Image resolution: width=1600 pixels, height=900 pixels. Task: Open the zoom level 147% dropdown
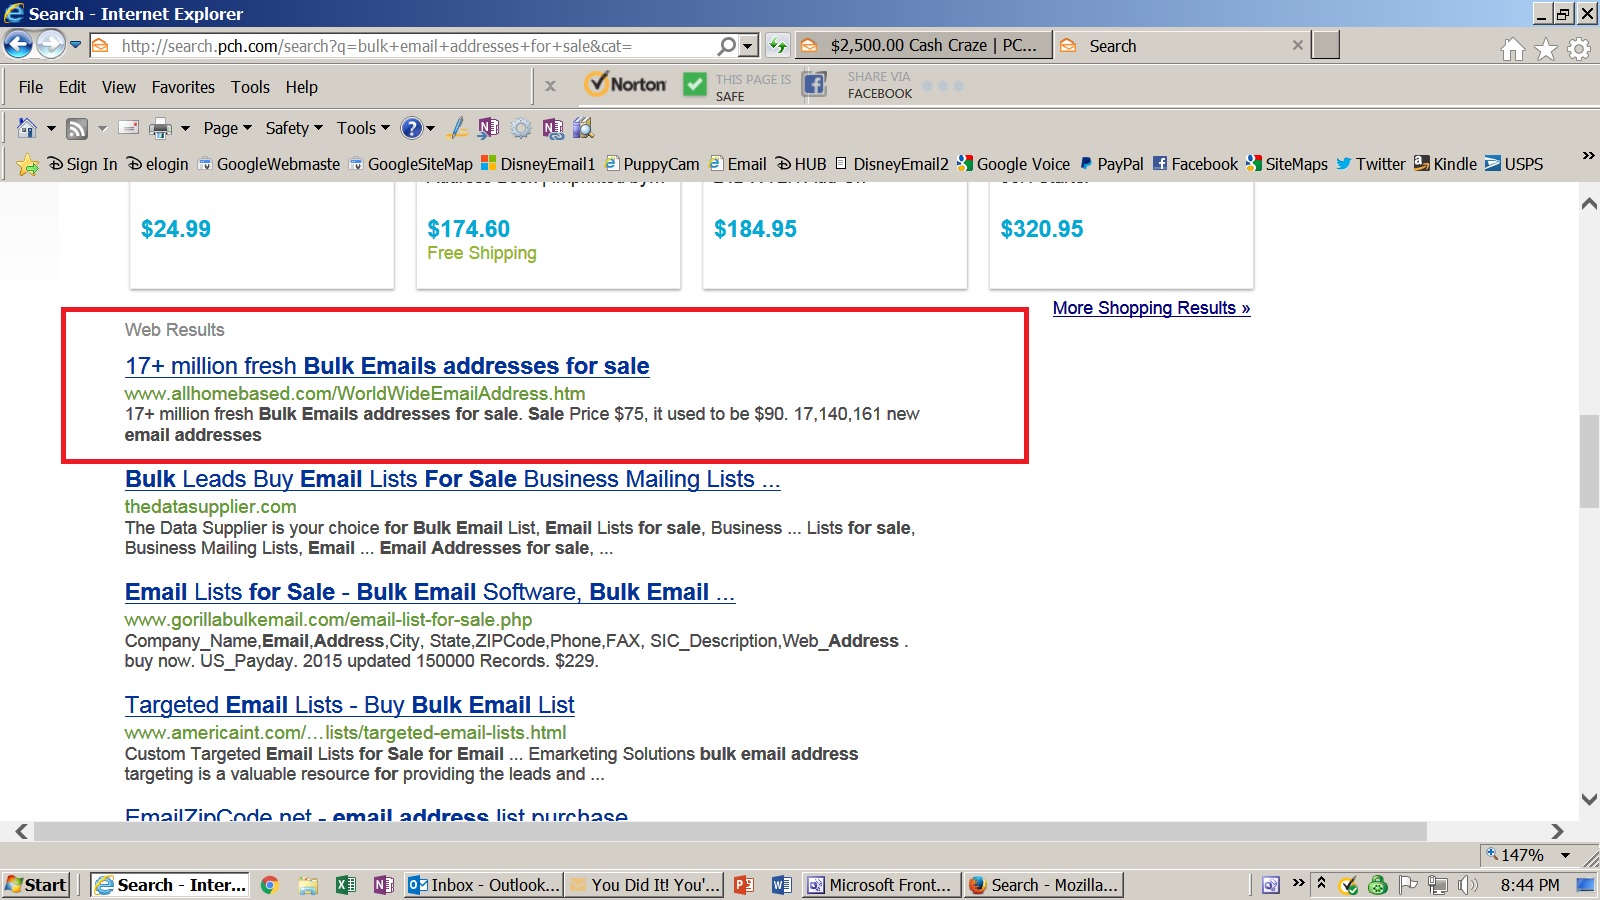(1566, 855)
